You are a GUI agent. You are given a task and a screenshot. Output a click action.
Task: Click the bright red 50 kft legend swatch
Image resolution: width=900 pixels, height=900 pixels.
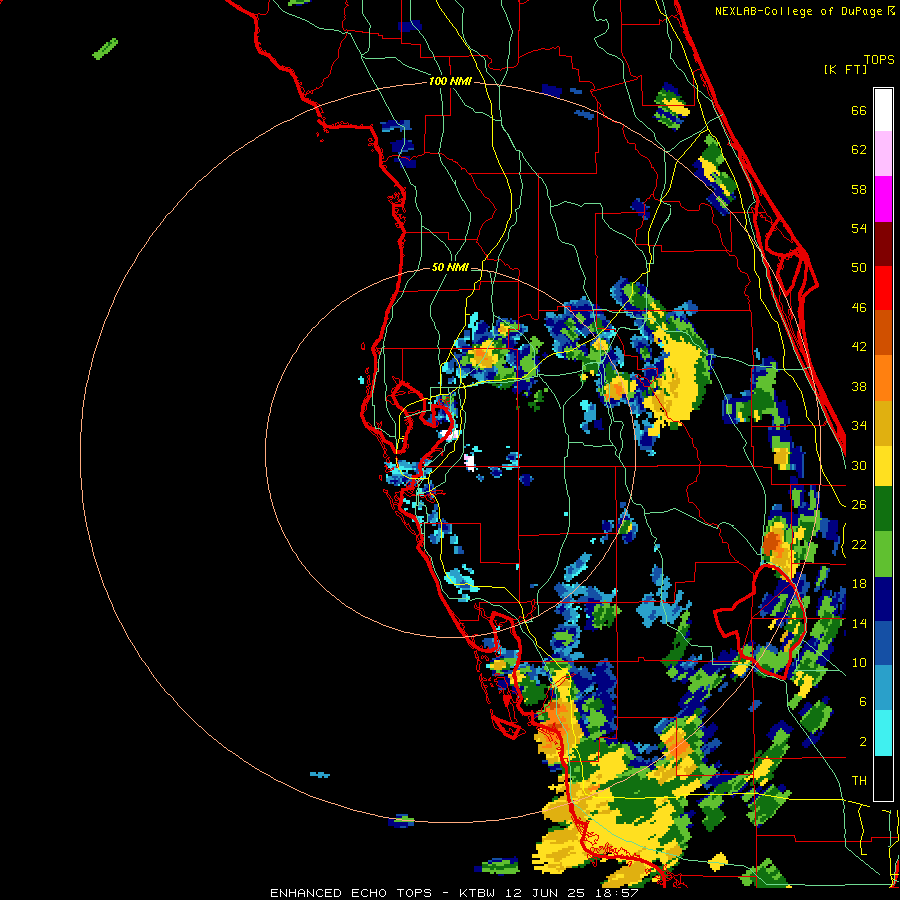click(x=883, y=288)
